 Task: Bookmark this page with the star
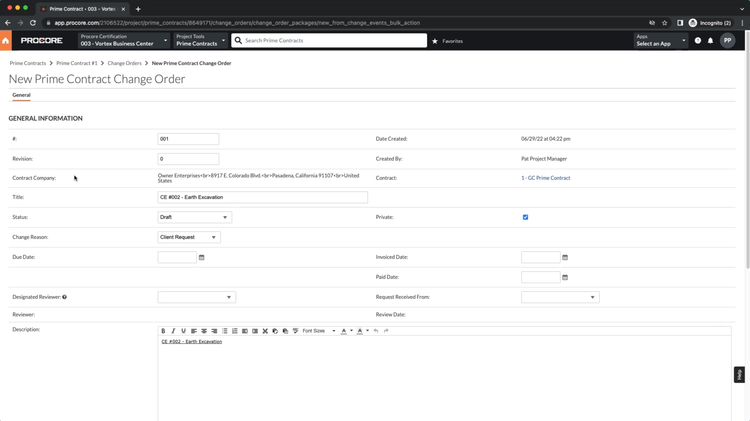(664, 22)
